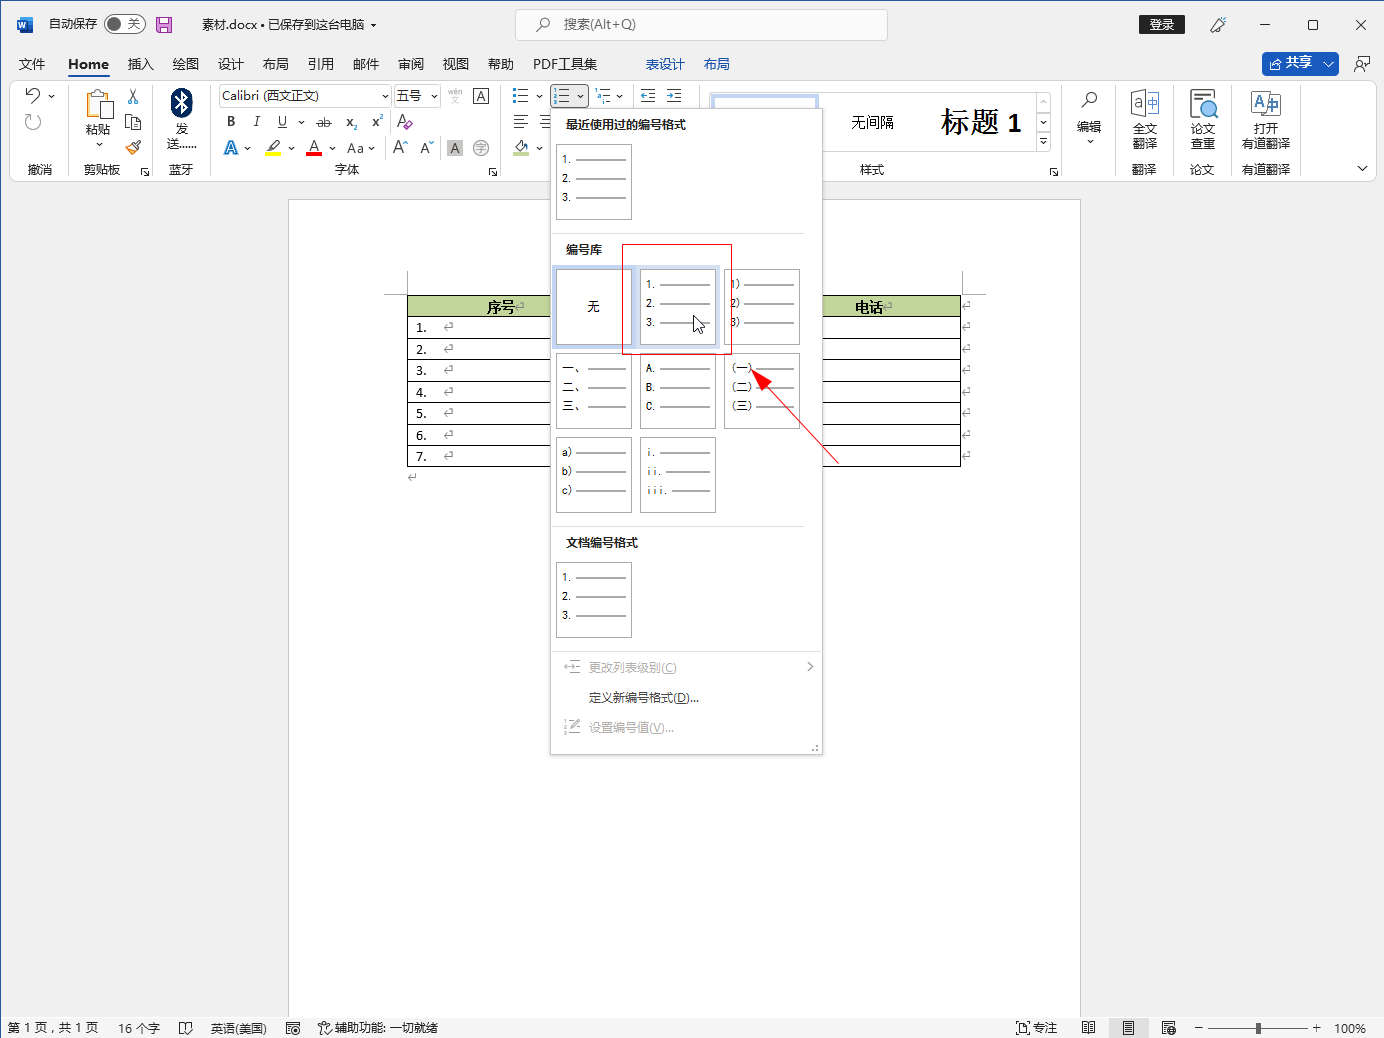Click the Copy icon in clipboard group
The width and height of the screenshot is (1384, 1038).
click(133, 122)
